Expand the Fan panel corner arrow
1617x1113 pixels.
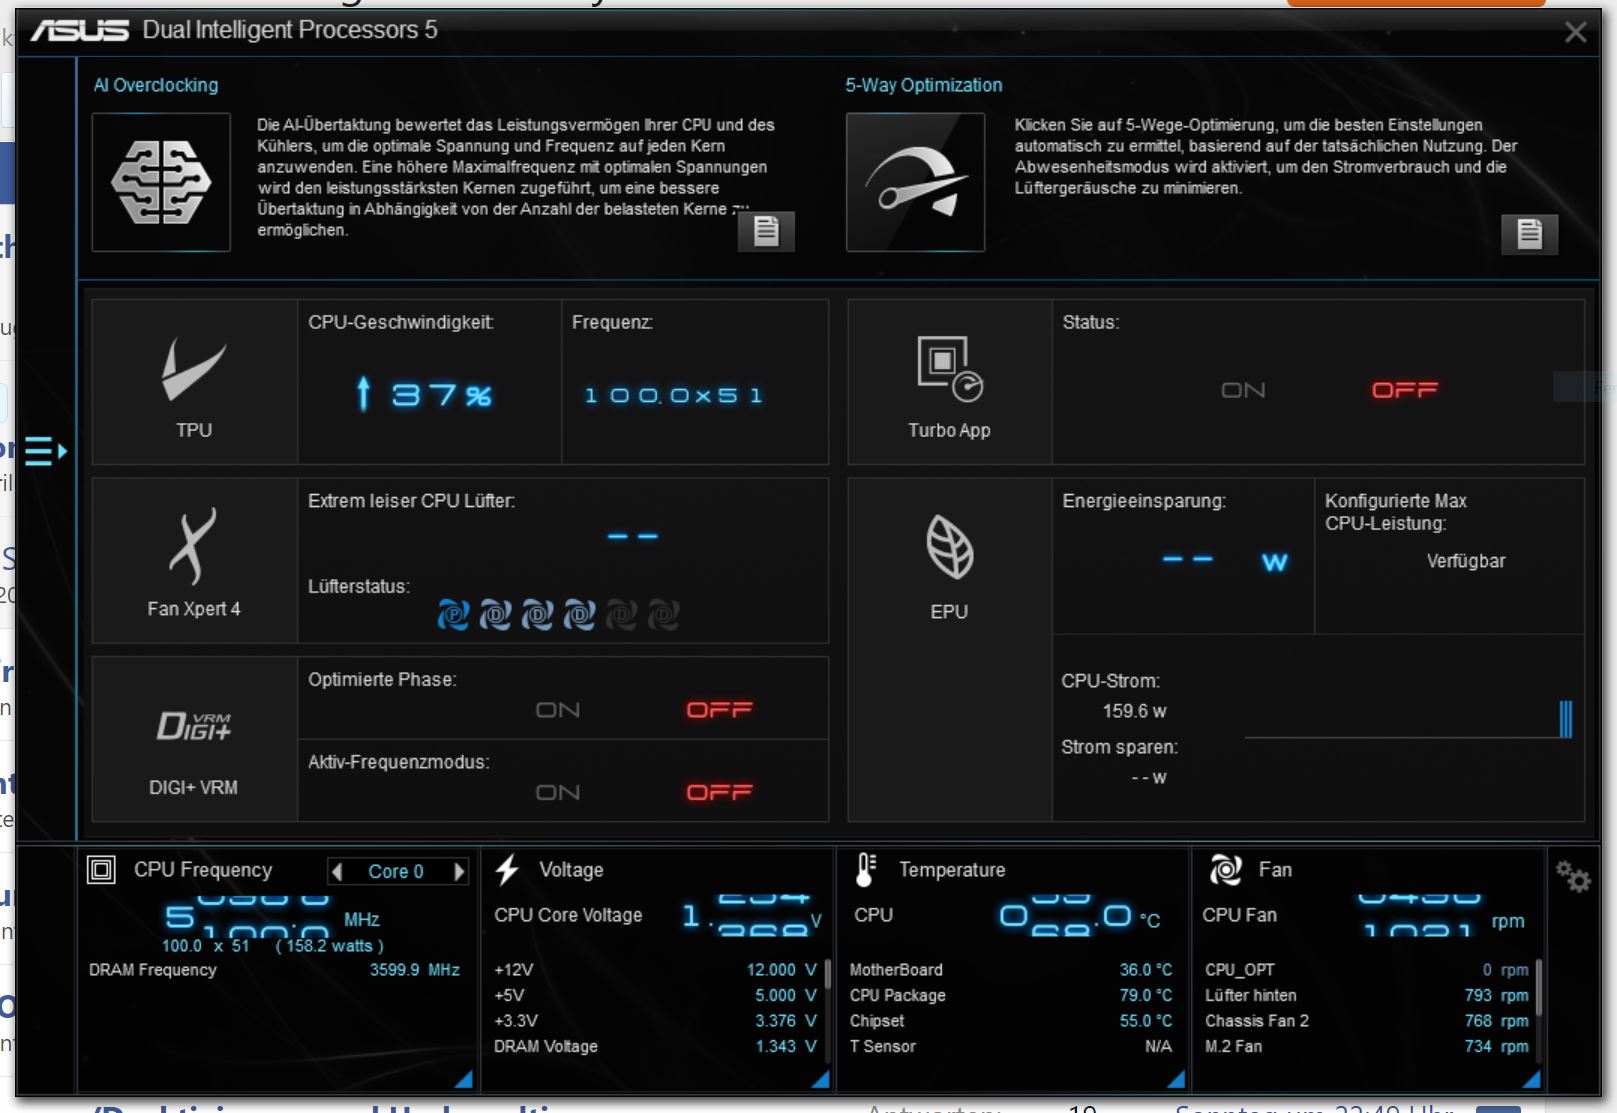pyautogui.click(x=1531, y=1079)
